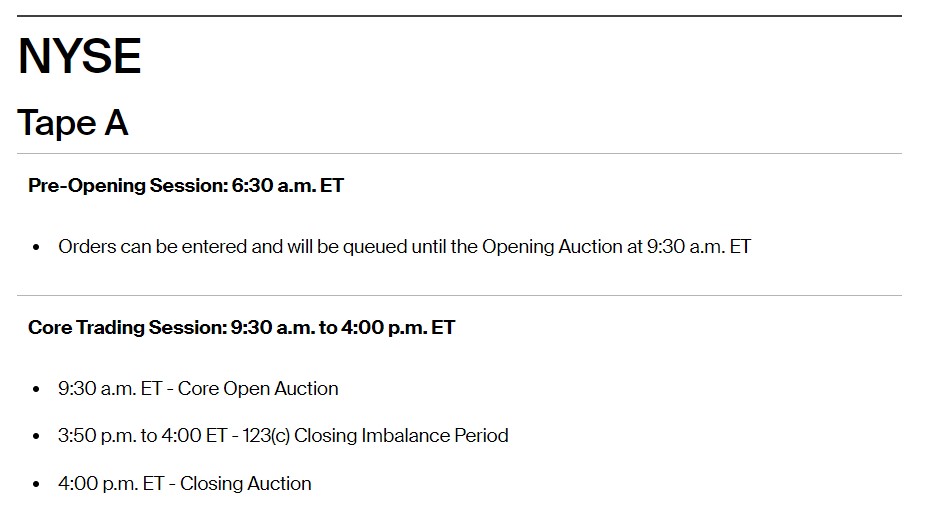Viewport: 928px width, 512px height.
Task: Select the 4:00 p.m. Closing Auction line
Action: [185, 484]
